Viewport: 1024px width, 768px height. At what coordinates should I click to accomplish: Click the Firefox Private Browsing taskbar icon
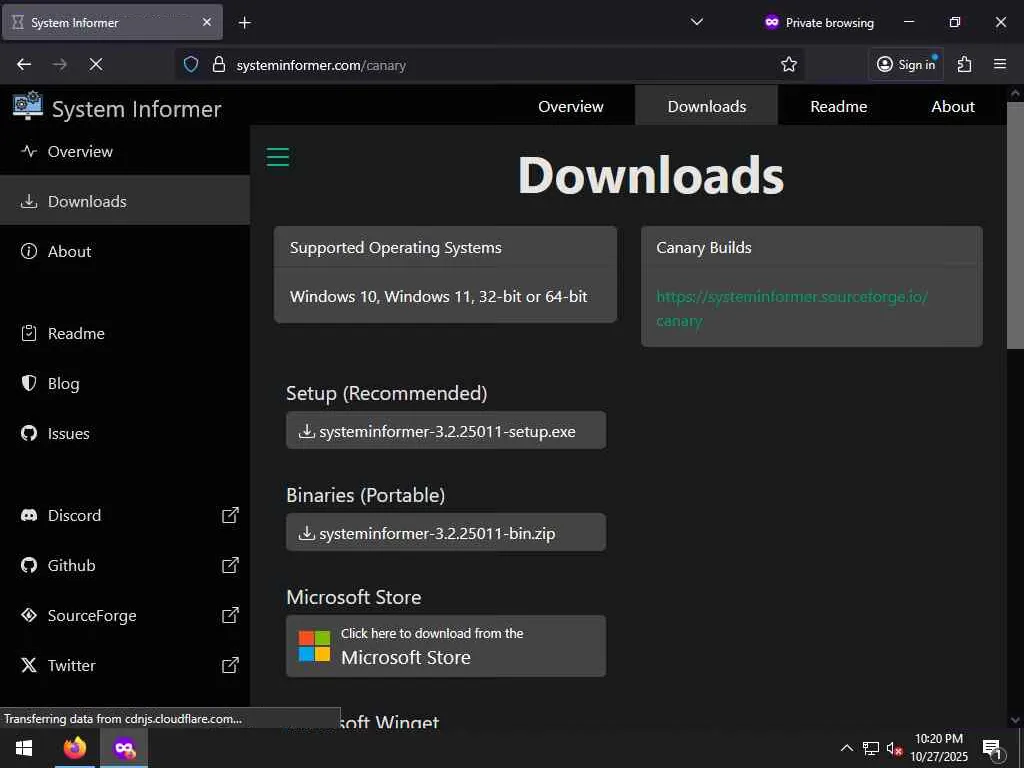(x=124, y=748)
